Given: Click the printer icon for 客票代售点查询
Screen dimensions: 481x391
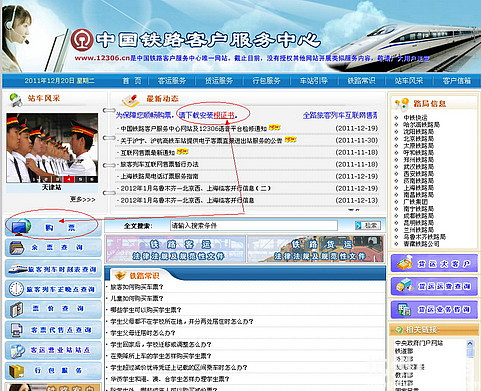Looking at the screenshot, I should pos(16,330).
